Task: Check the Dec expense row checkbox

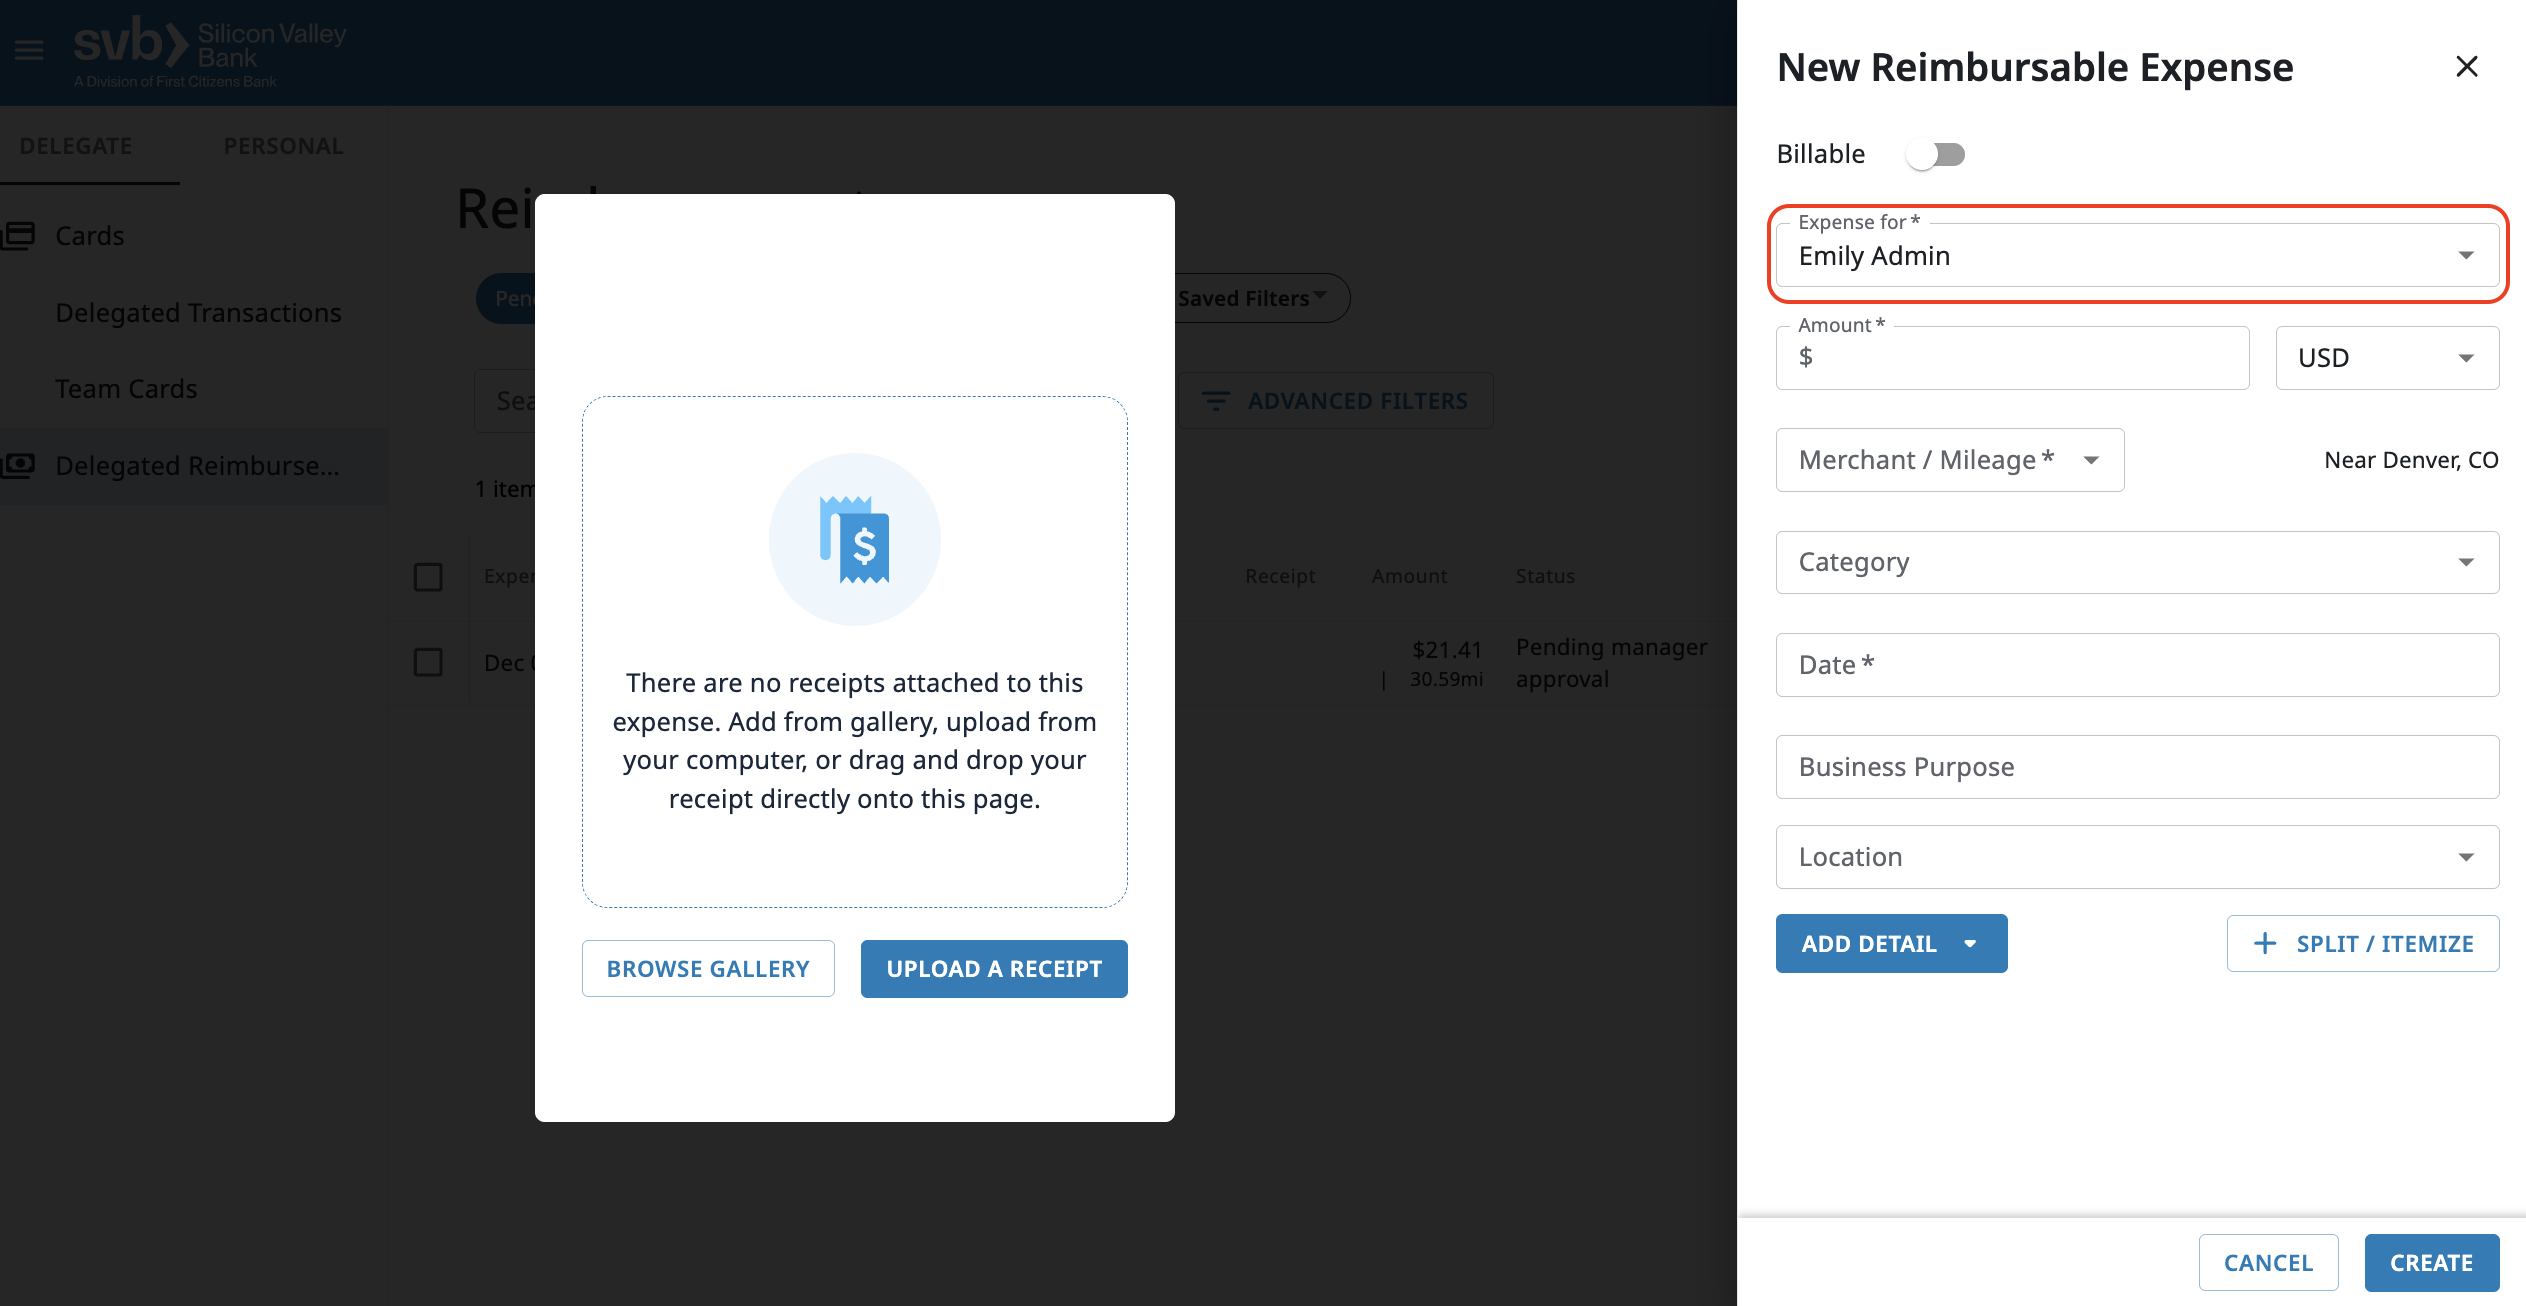Action: click(x=428, y=662)
